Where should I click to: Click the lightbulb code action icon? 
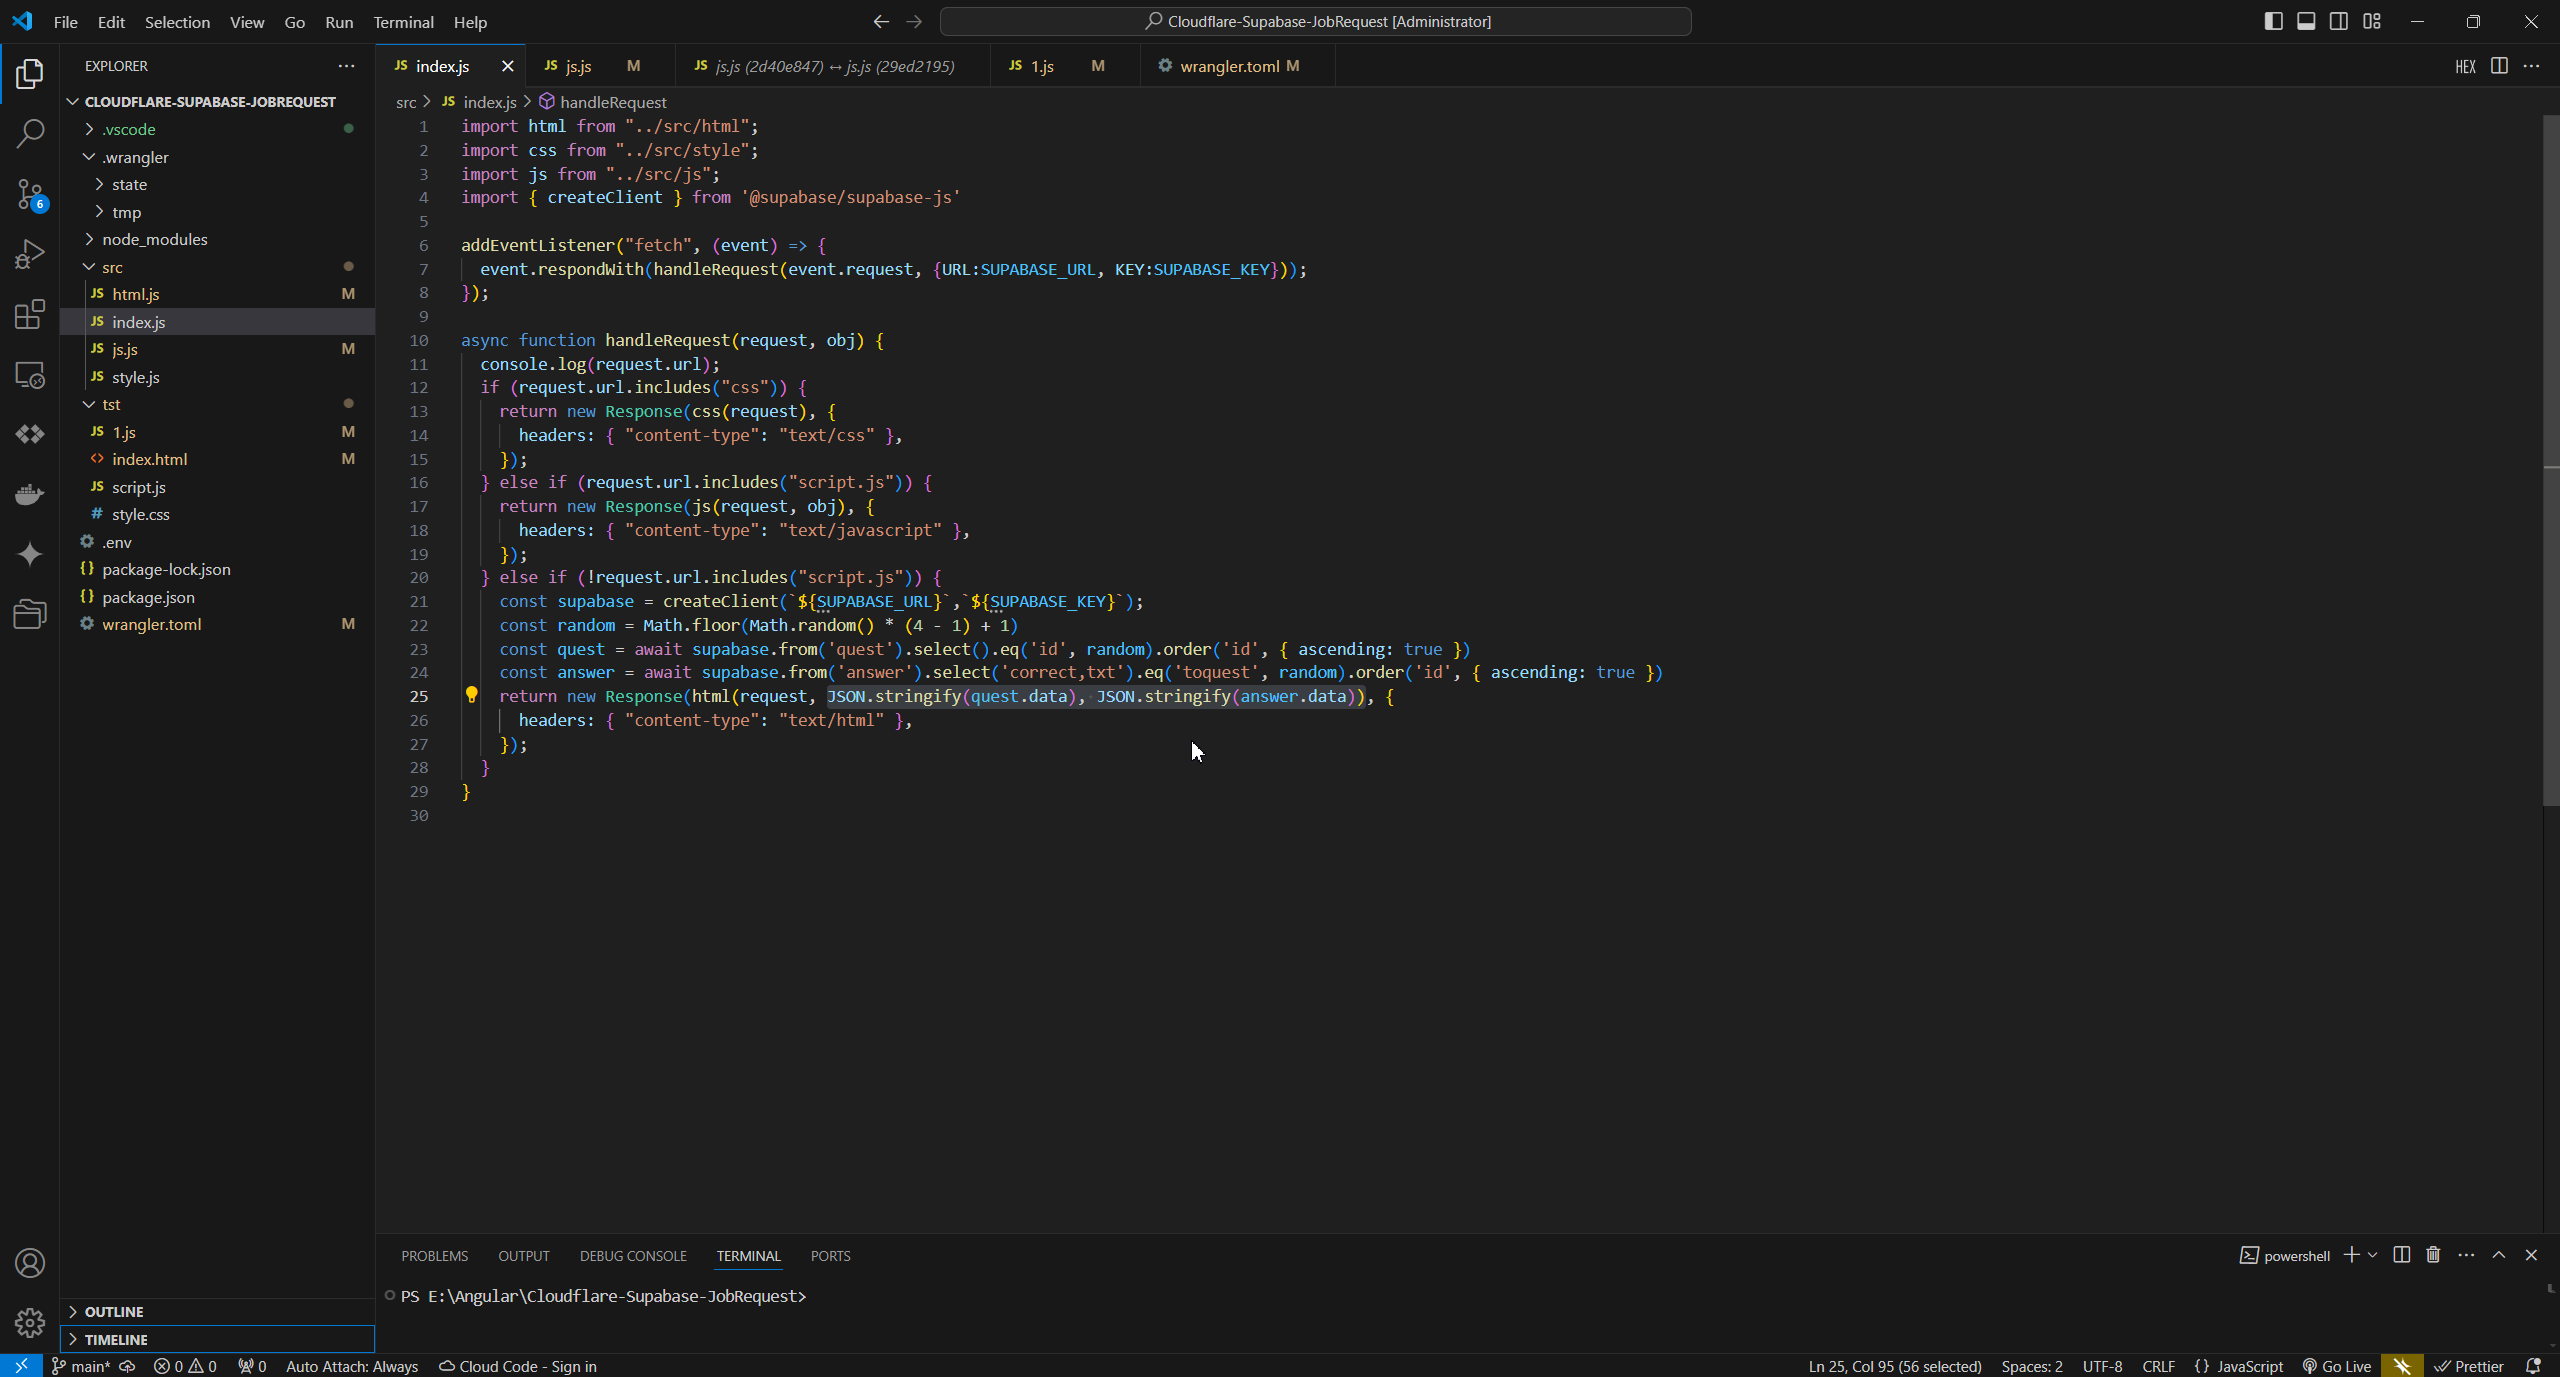coord(471,695)
